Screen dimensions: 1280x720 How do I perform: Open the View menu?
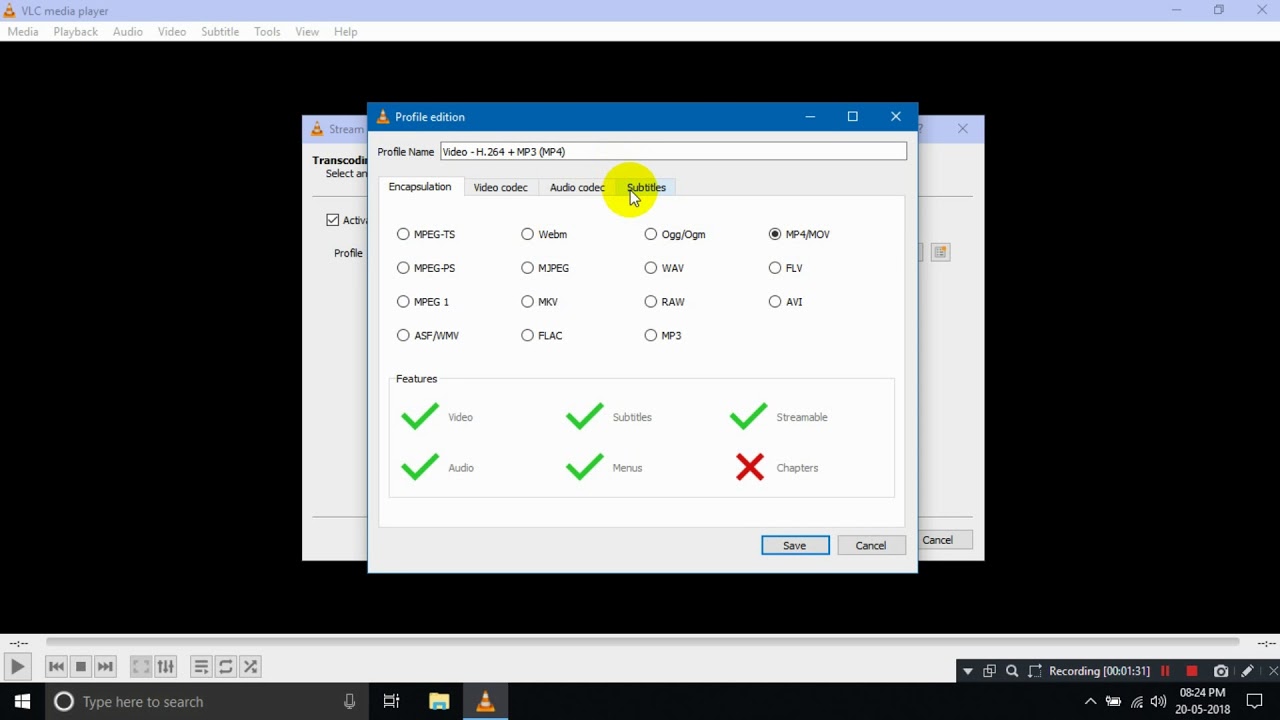(x=307, y=32)
